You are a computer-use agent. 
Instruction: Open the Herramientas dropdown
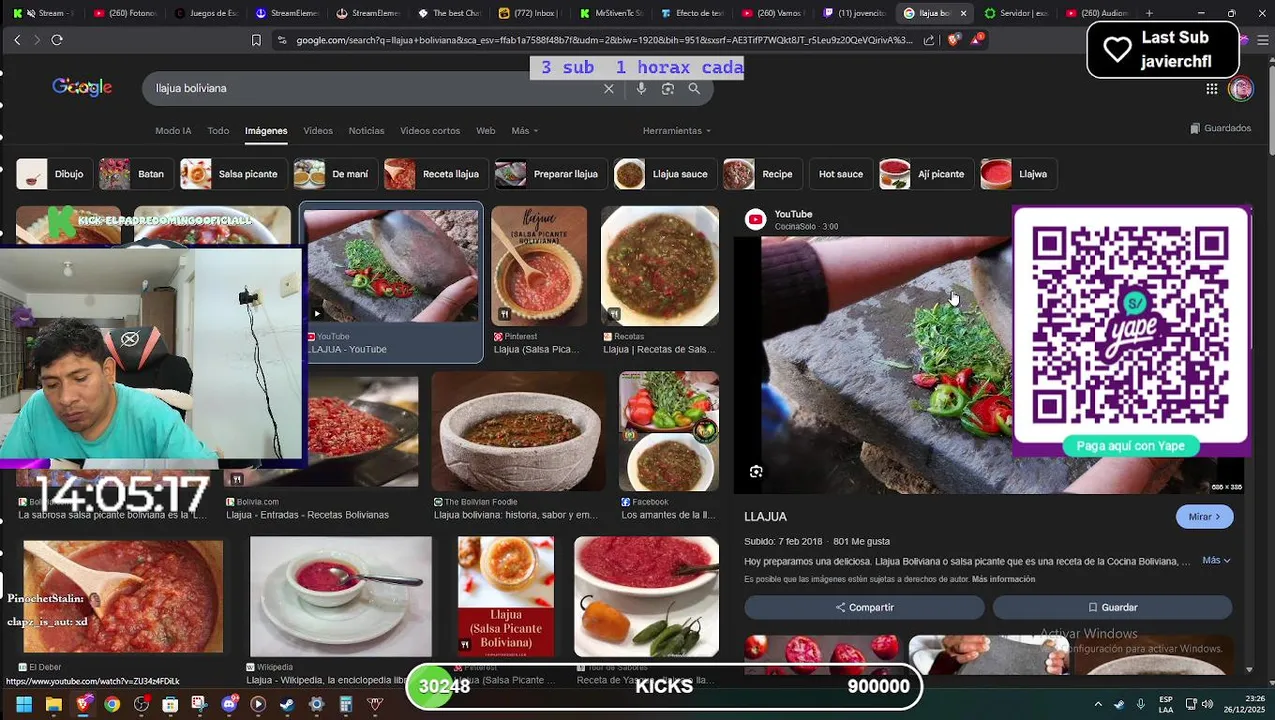click(677, 131)
